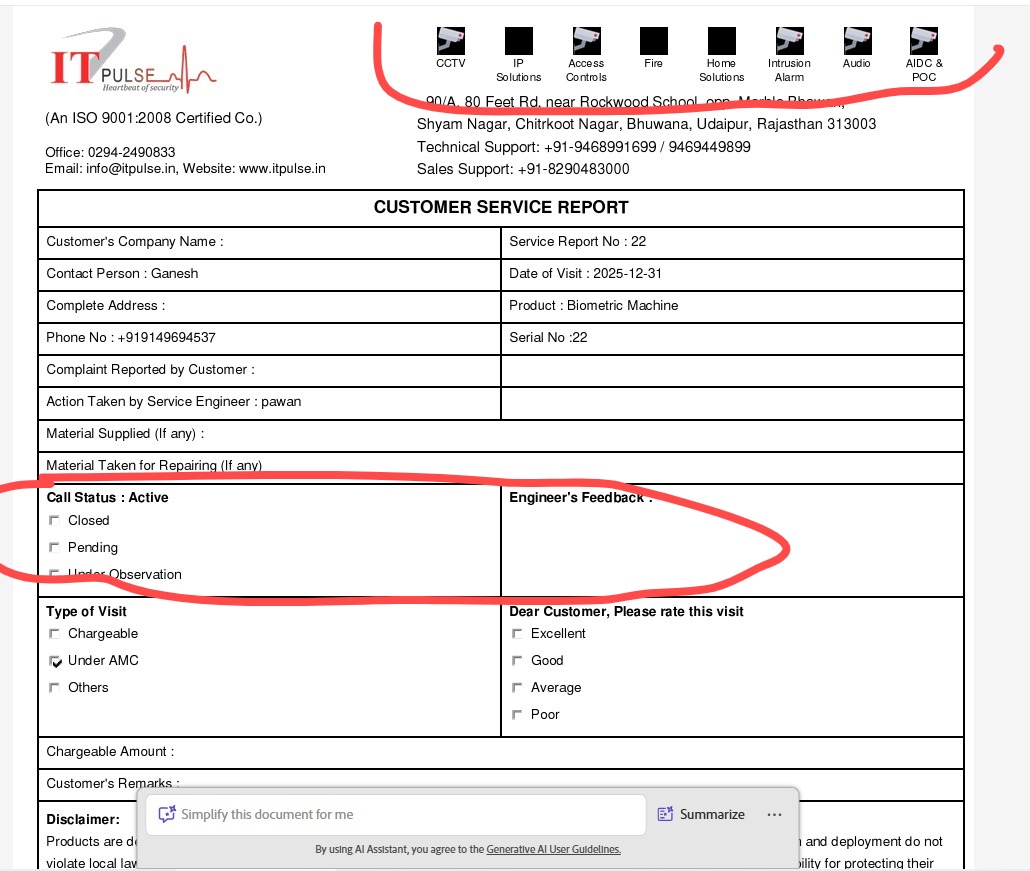Uncheck the Under AMC visit type
The height and width of the screenshot is (871, 1030).
(x=55, y=661)
